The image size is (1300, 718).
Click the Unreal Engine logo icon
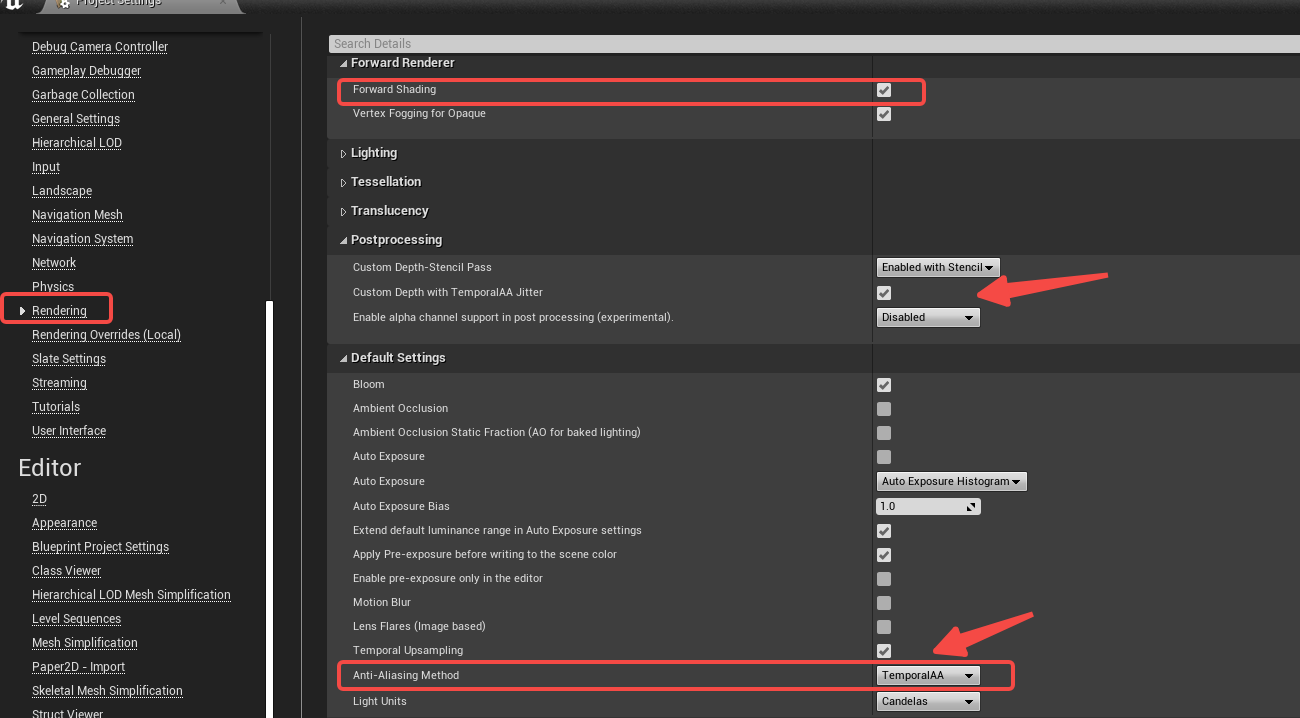pos(14,4)
